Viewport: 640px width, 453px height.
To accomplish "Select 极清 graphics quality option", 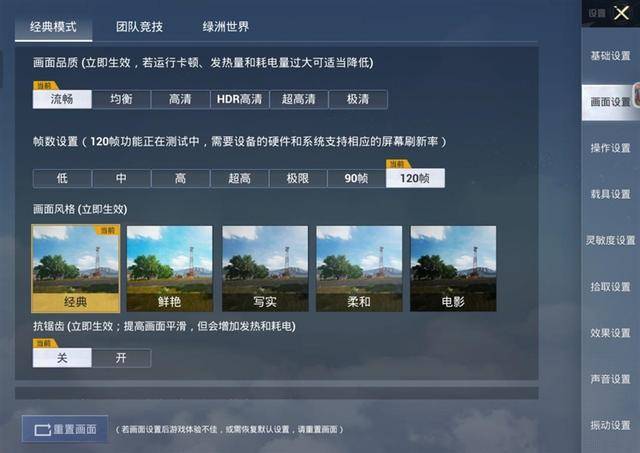I will [x=358, y=99].
